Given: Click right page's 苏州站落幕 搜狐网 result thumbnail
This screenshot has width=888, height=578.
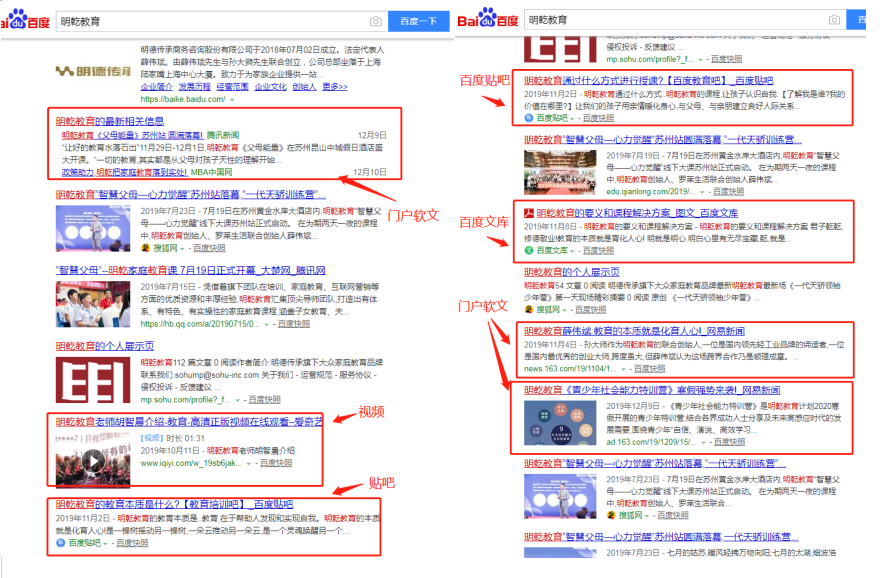Looking at the screenshot, I should pos(560,496).
